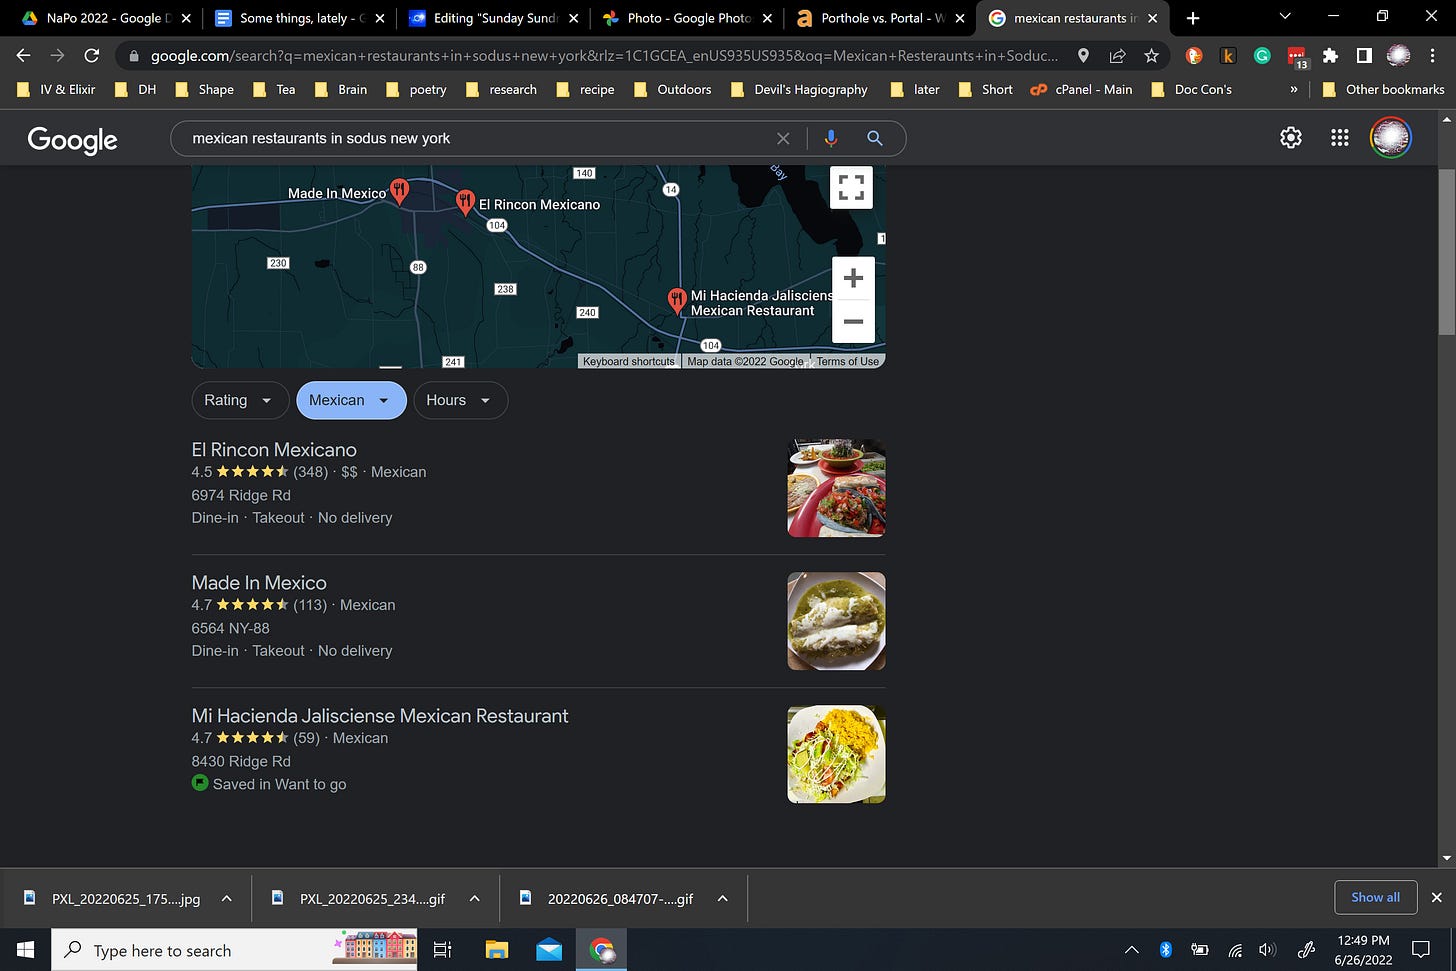Bookmark this page with the star icon
The height and width of the screenshot is (971, 1456).
click(x=1151, y=56)
